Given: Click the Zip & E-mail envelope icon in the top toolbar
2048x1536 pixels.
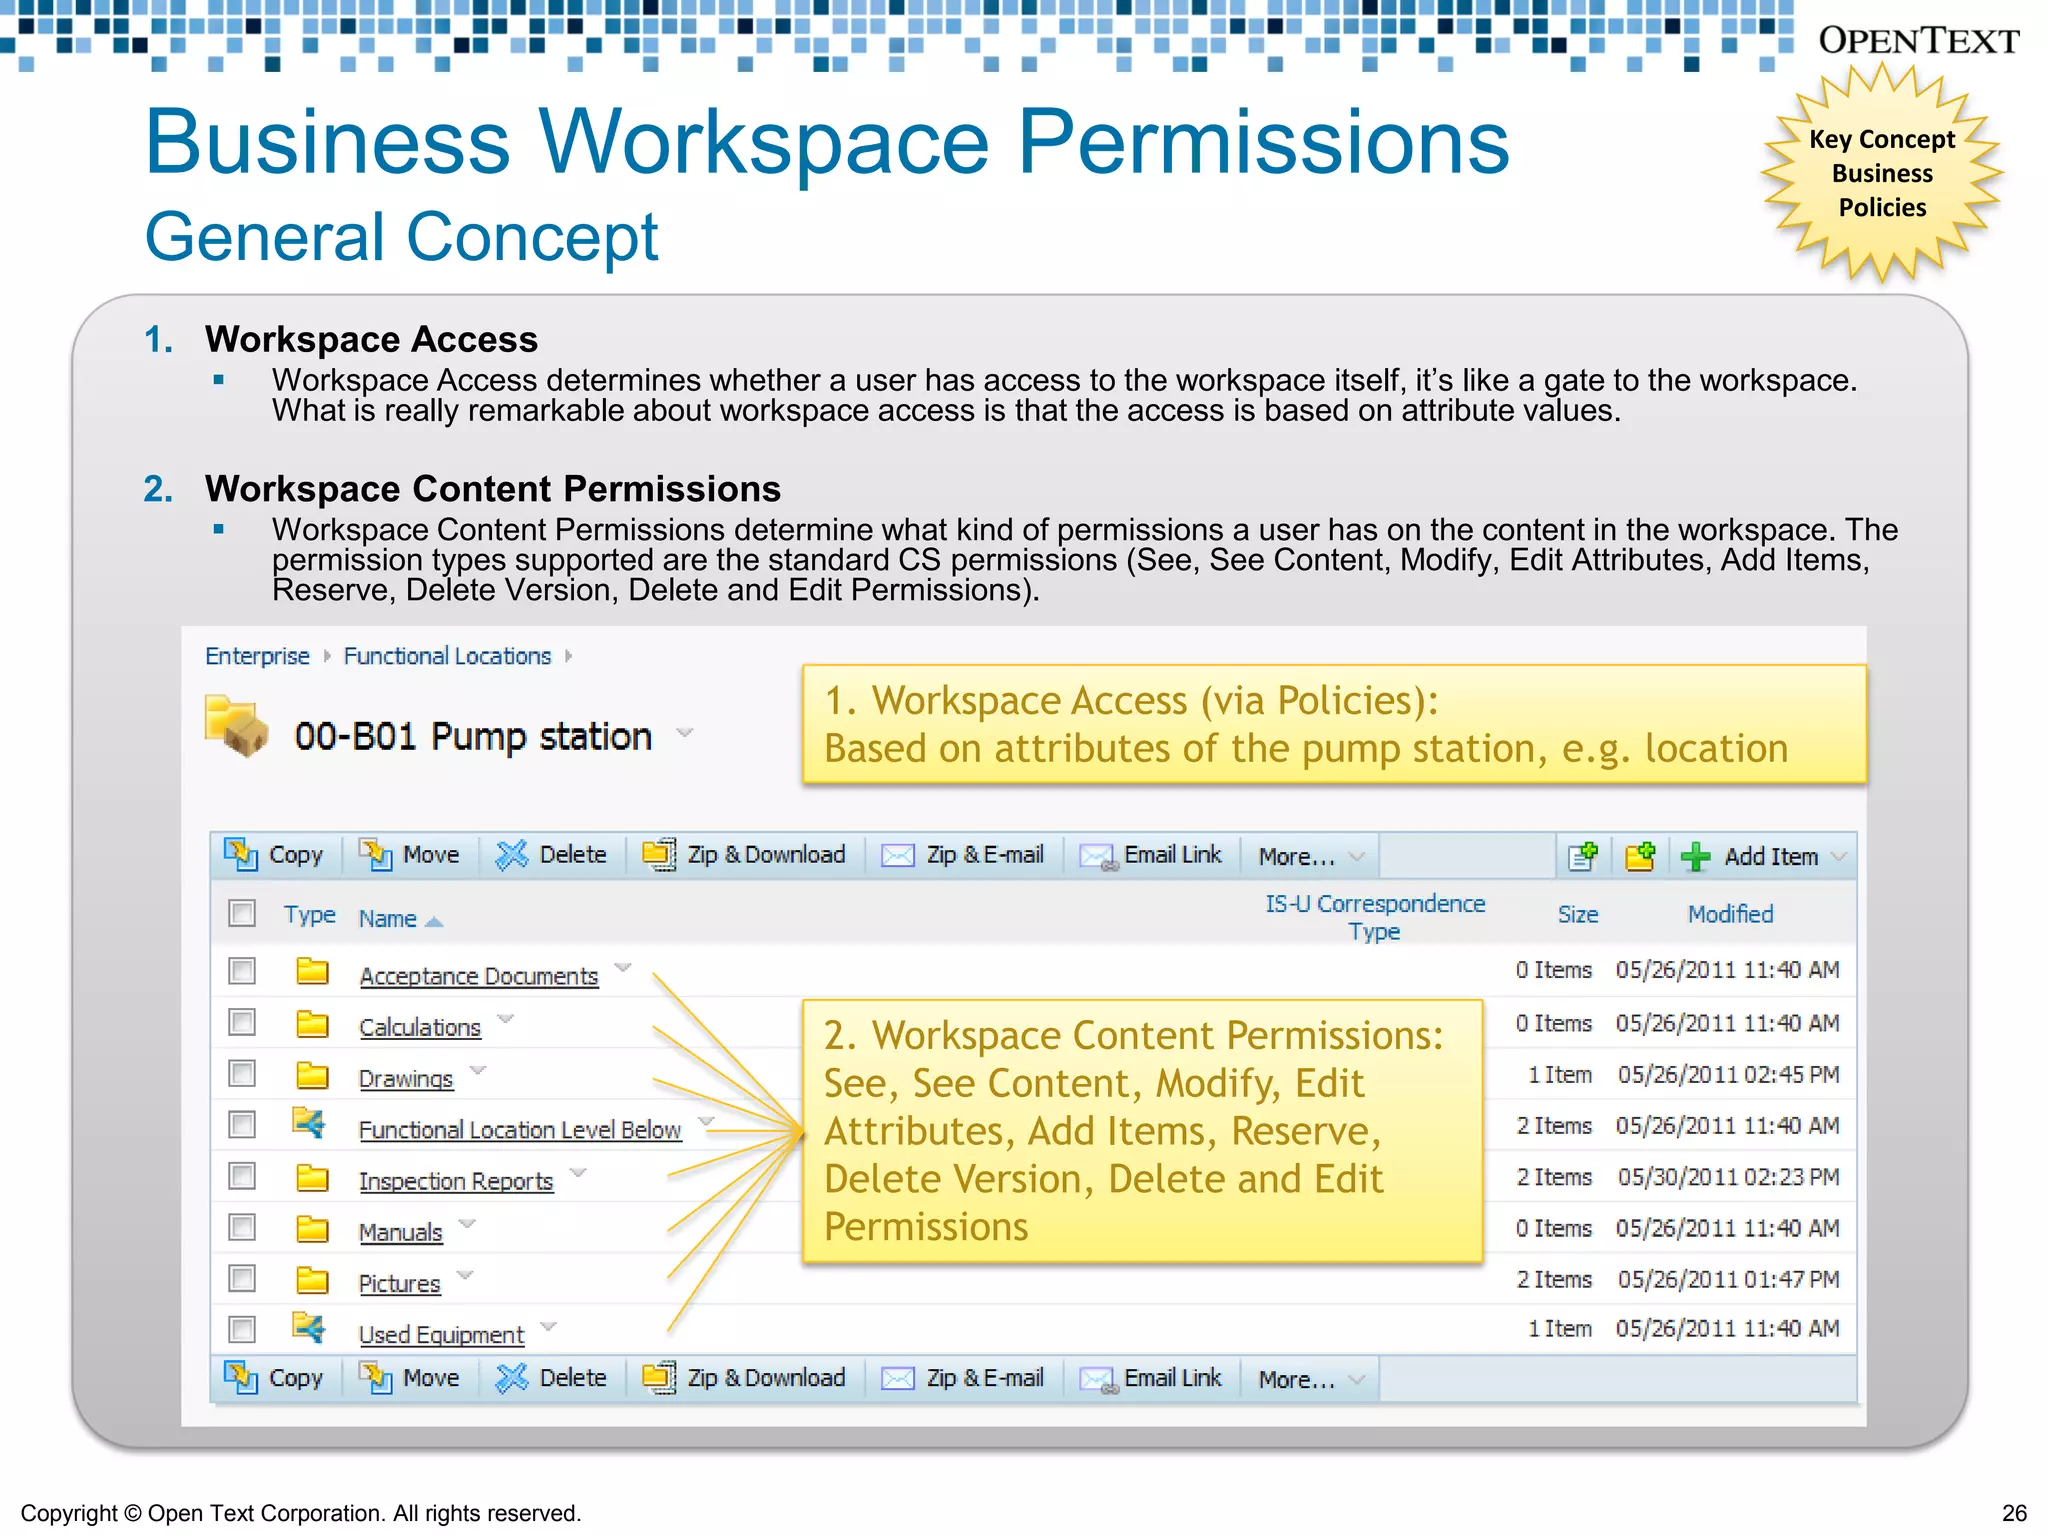Looking at the screenshot, I should coord(897,856).
